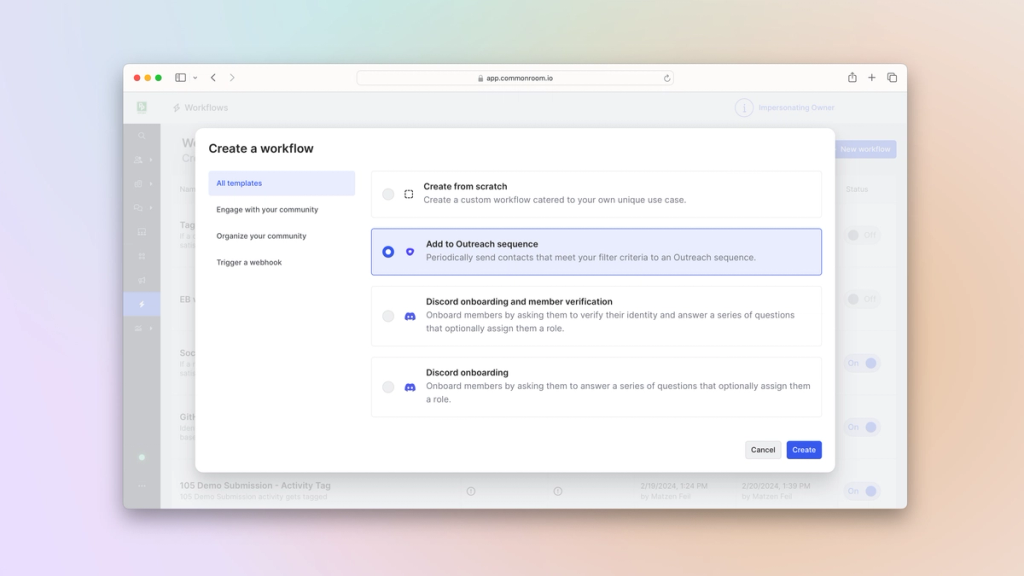This screenshot has height=576, width=1024.
Task: Open the All templates category
Action: click(281, 184)
